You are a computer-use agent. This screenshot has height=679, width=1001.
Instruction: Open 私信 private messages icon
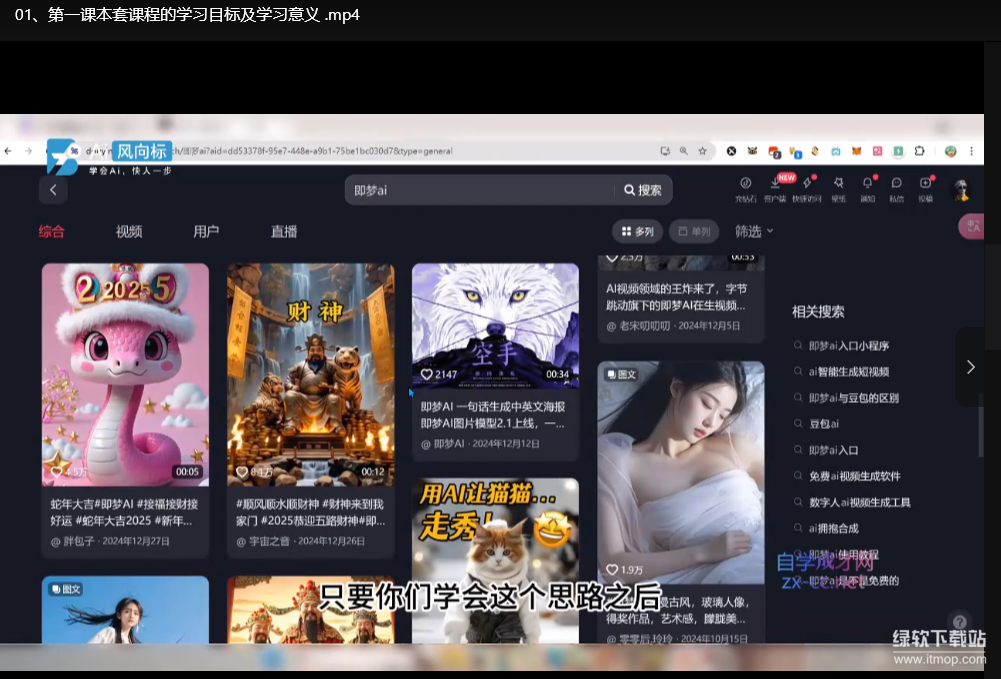click(x=896, y=186)
